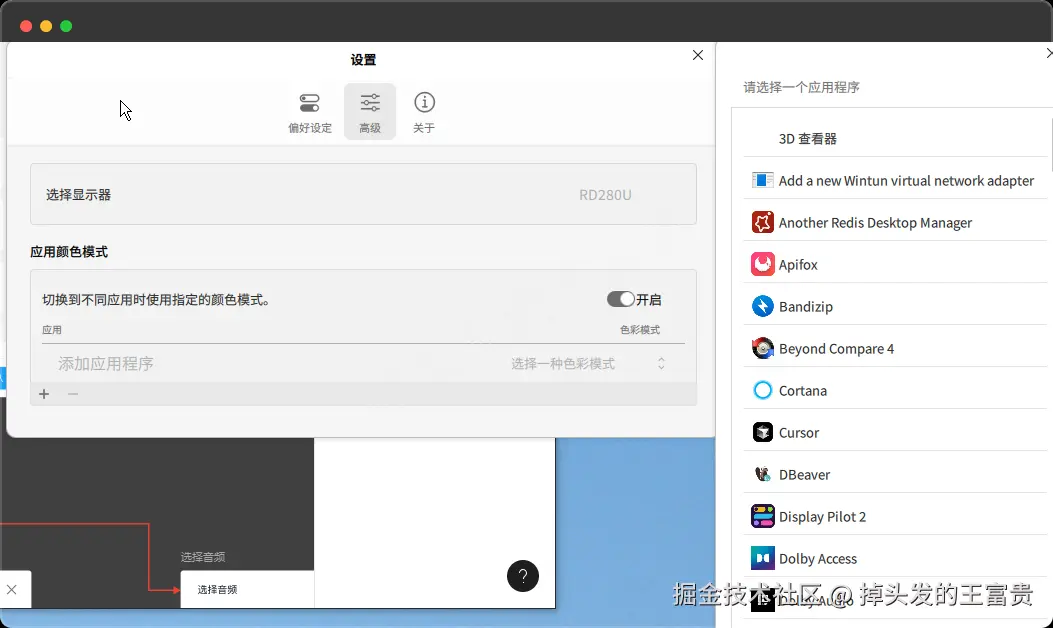This screenshot has height=628, width=1053.
Task: Select Display Pilot 2 application
Action: coord(895,517)
